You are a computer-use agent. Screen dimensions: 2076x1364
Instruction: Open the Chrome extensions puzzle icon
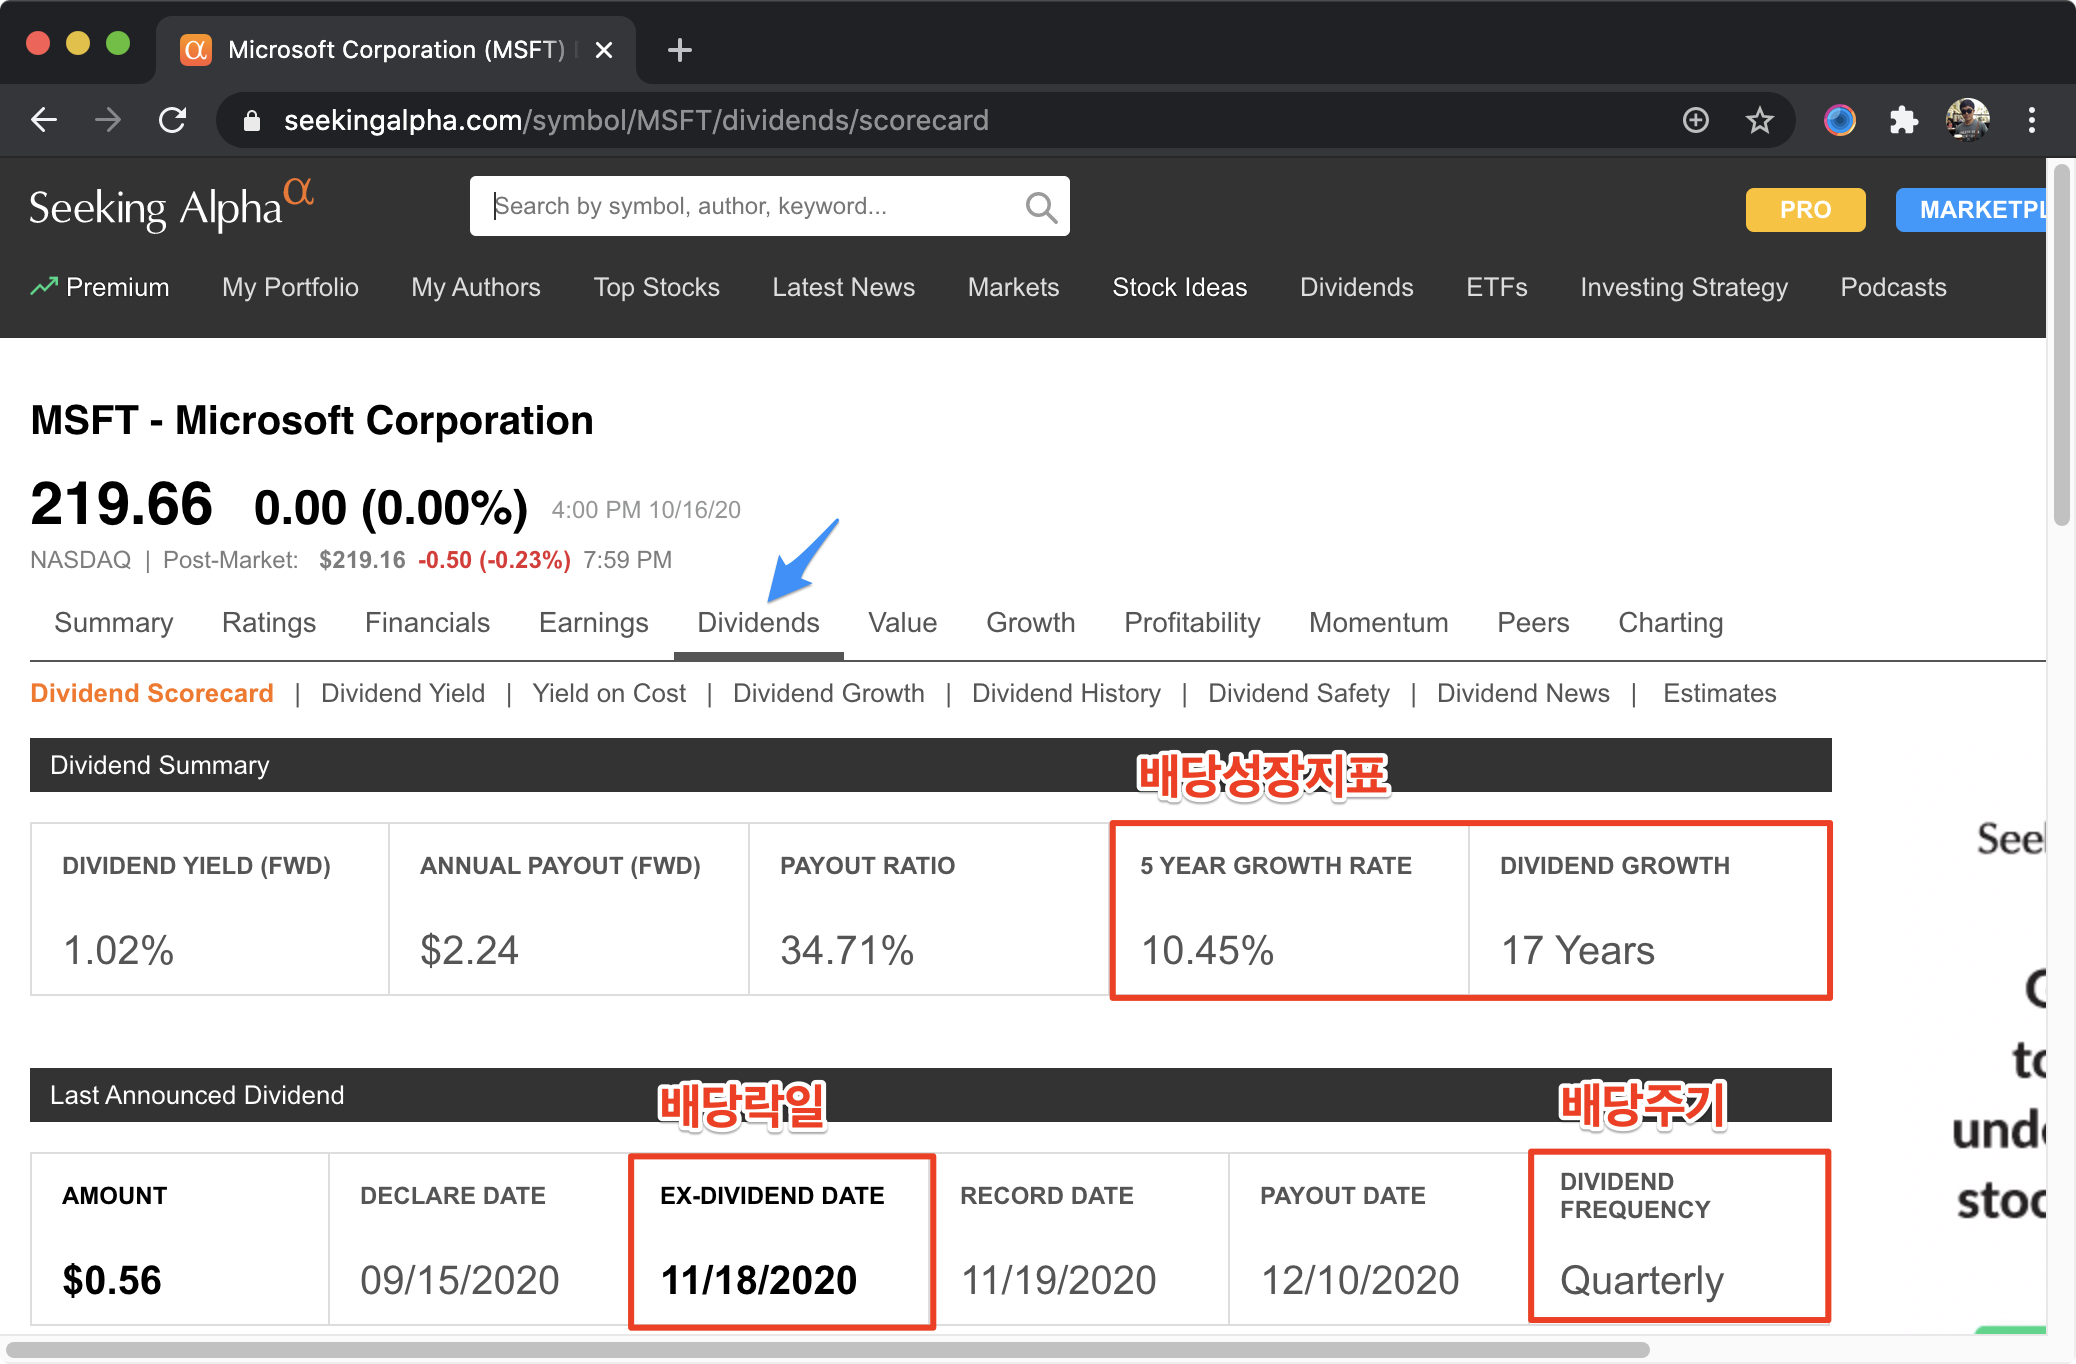pyautogui.click(x=1903, y=120)
